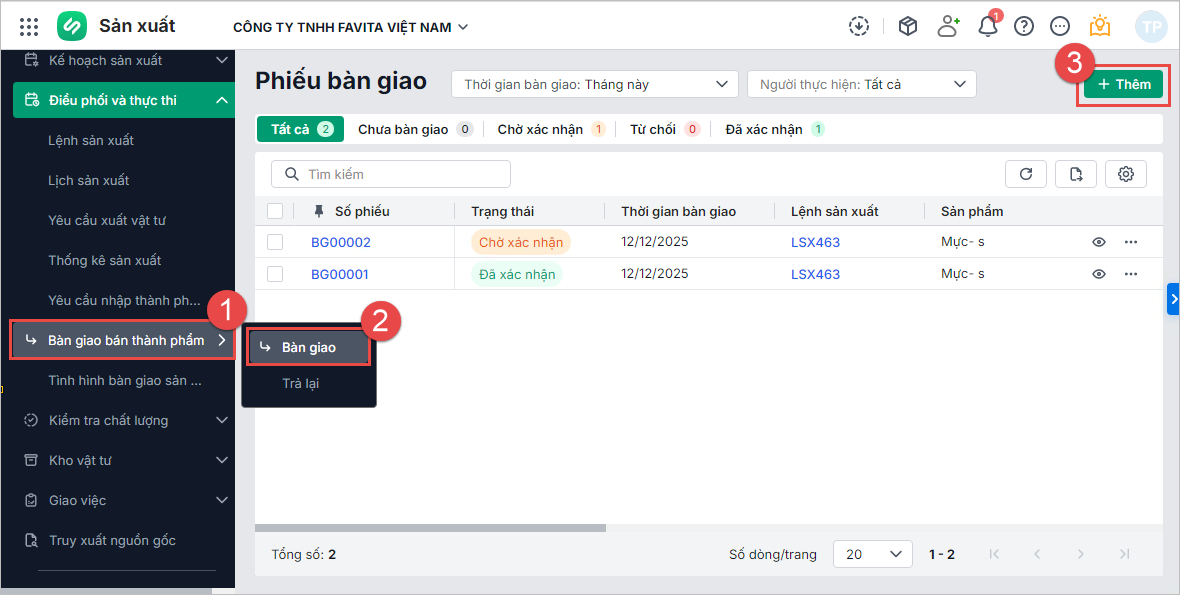Open the download status icon
This screenshot has height=595, width=1180.
(858, 26)
